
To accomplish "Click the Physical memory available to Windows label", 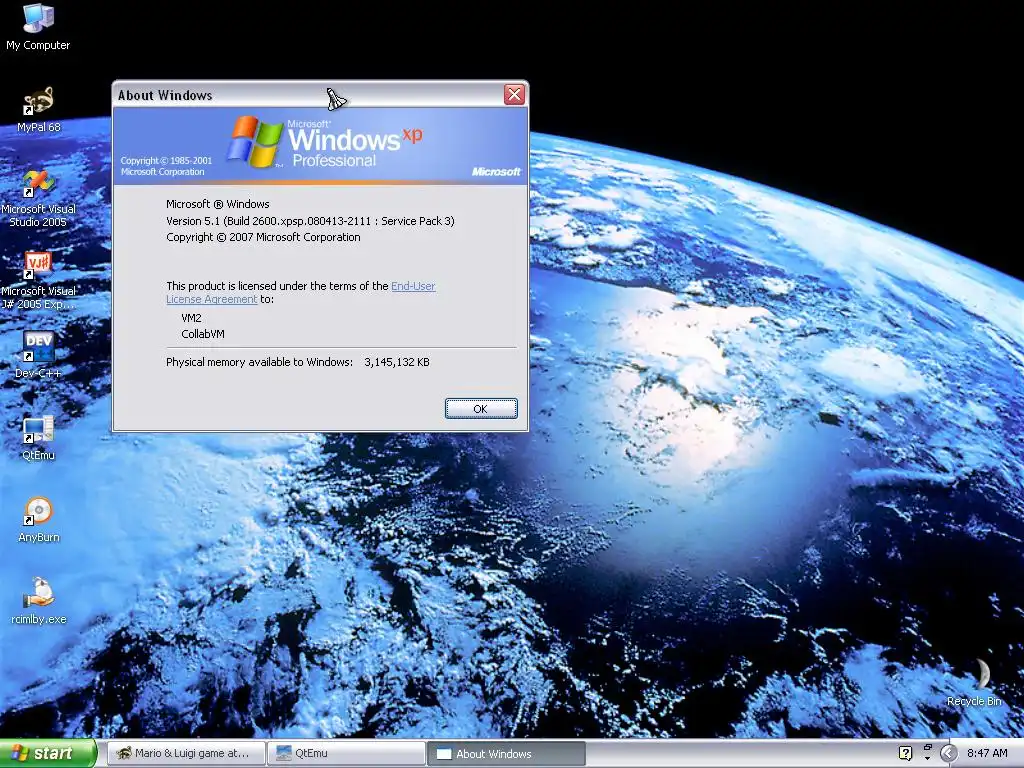I will 259,362.
